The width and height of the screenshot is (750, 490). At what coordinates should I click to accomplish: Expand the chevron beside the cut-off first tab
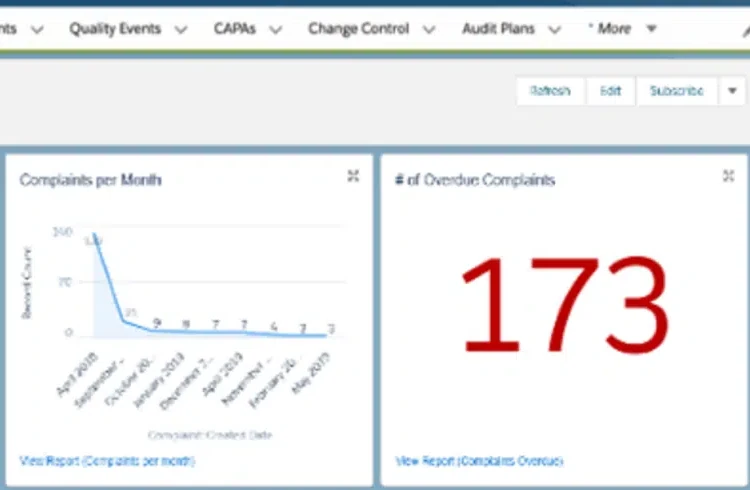click(x=37, y=30)
